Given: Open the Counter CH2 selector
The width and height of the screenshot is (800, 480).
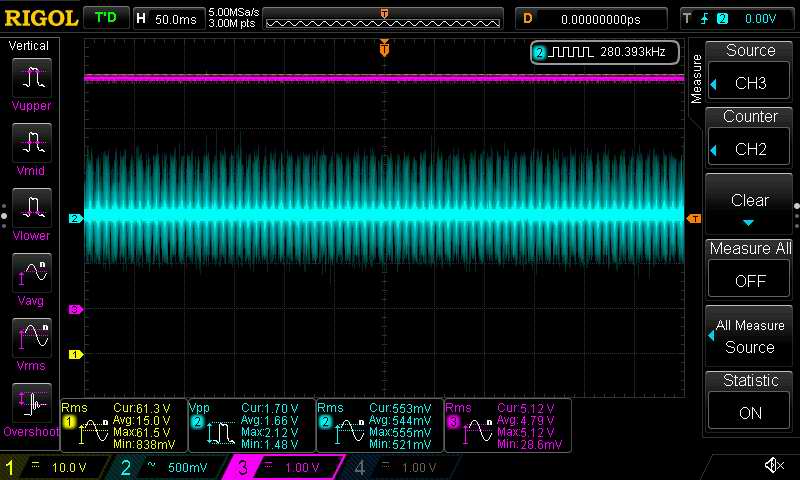Looking at the screenshot, I should pyautogui.click(x=749, y=148).
